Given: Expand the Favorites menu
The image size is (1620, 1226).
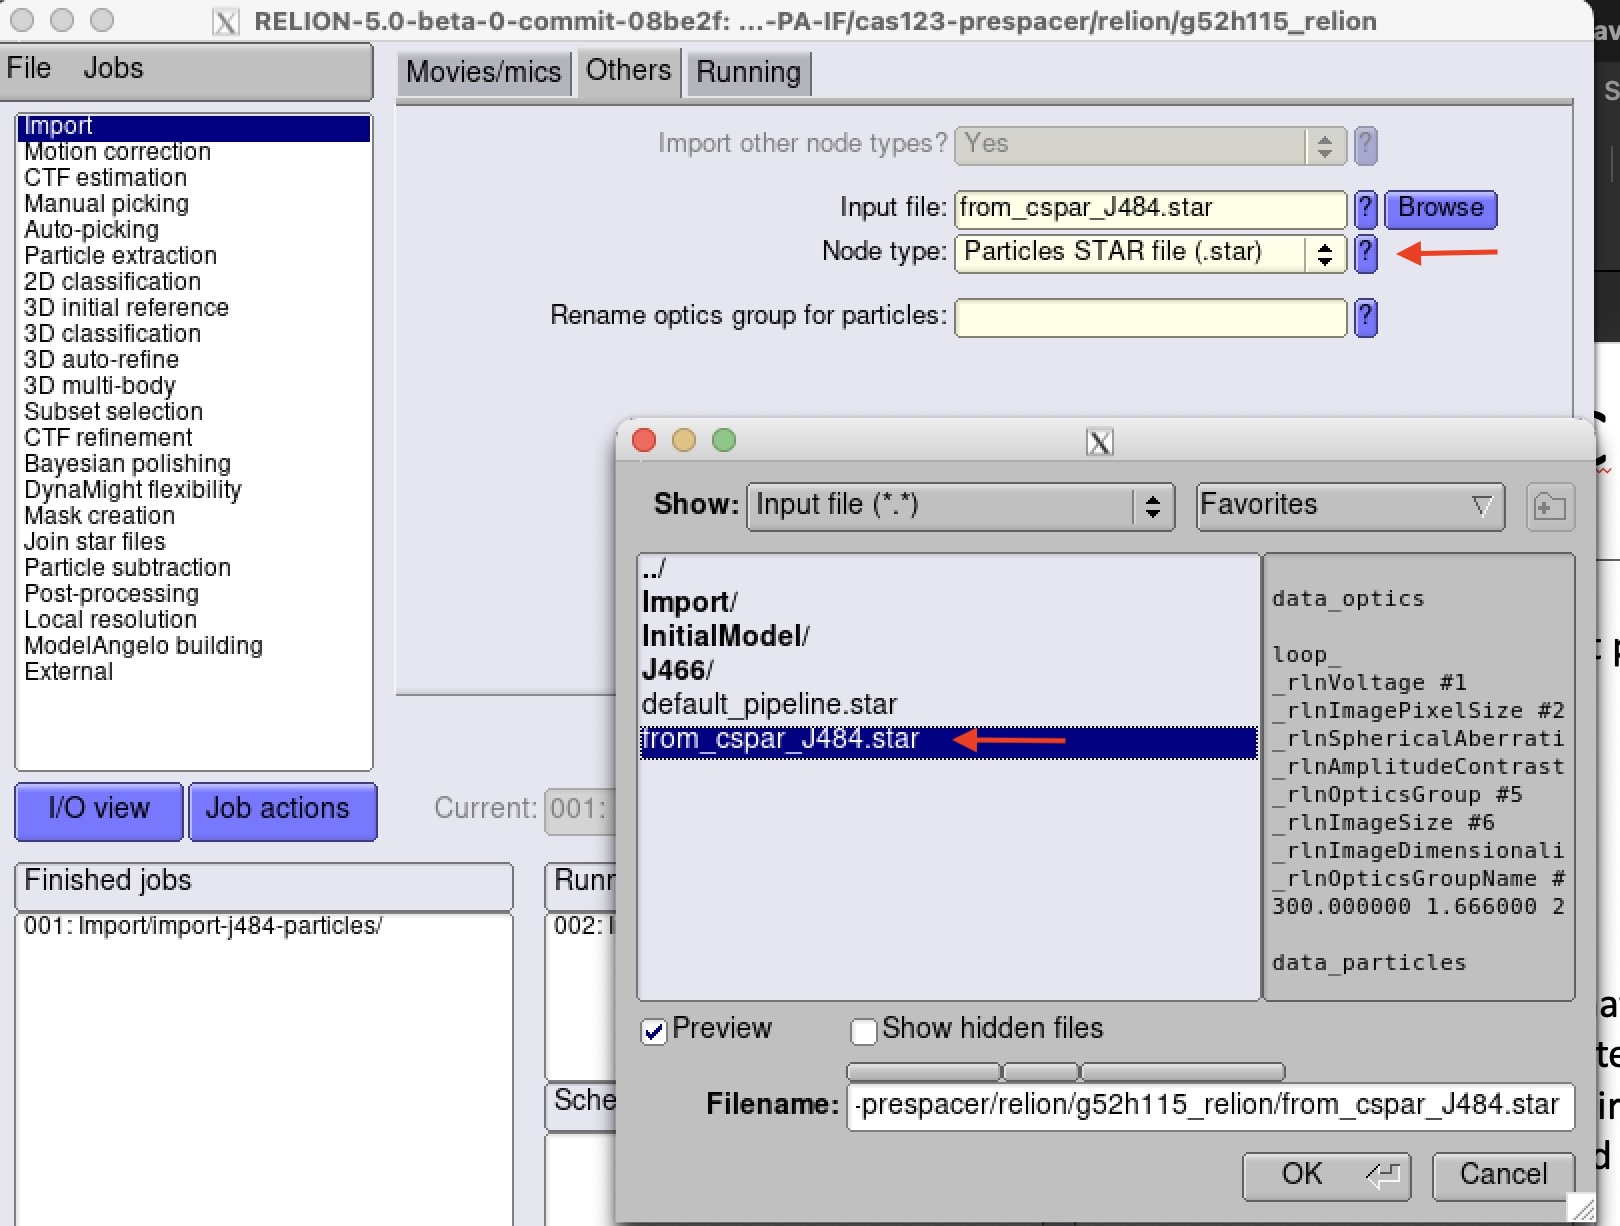Looking at the screenshot, I should [1350, 506].
